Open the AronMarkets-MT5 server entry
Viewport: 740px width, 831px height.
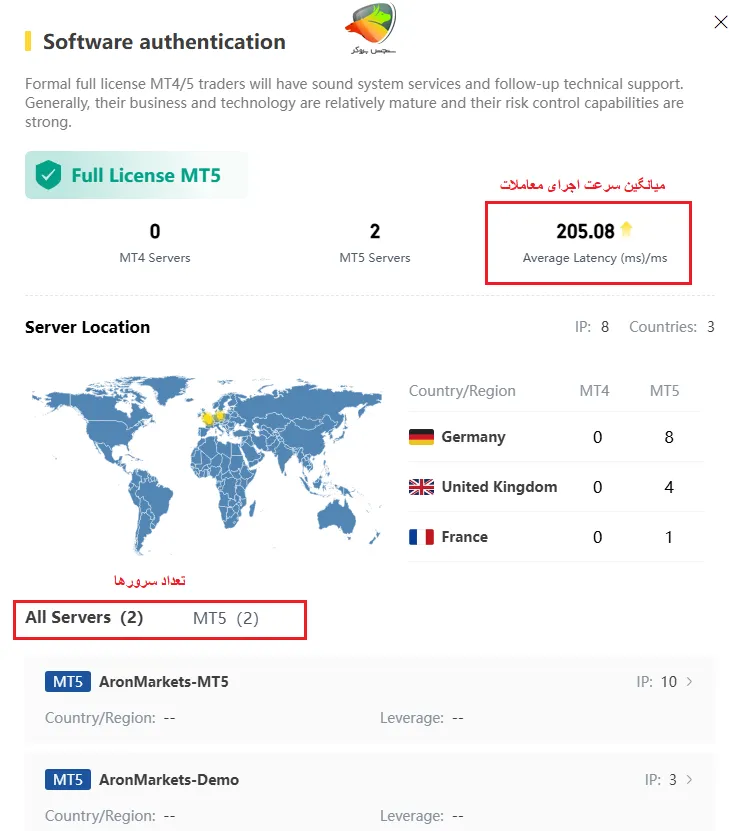coord(164,682)
